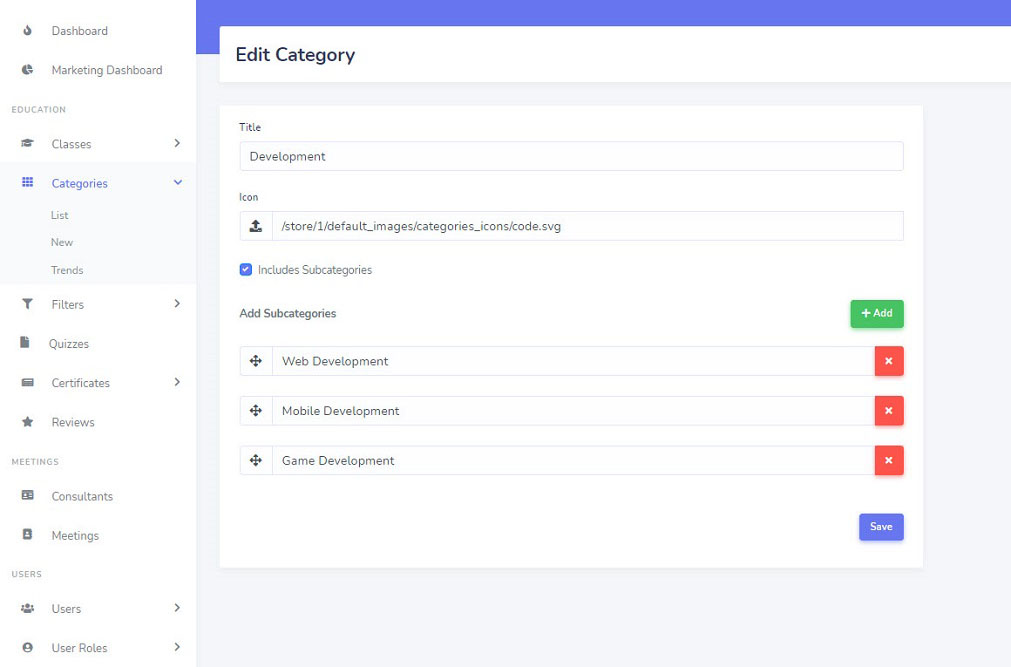Click the upload icon beside the Icon path

[x=255, y=226]
